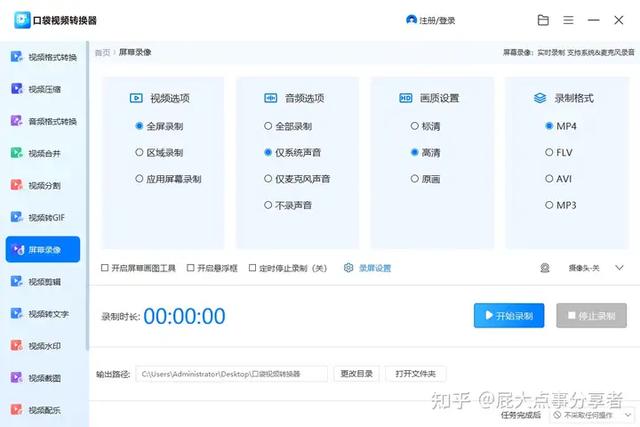Image resolution: width=640 pixels, height=427 pixels.
Task: Choose 仅系统声音 audio option
Action: point(268,152)
